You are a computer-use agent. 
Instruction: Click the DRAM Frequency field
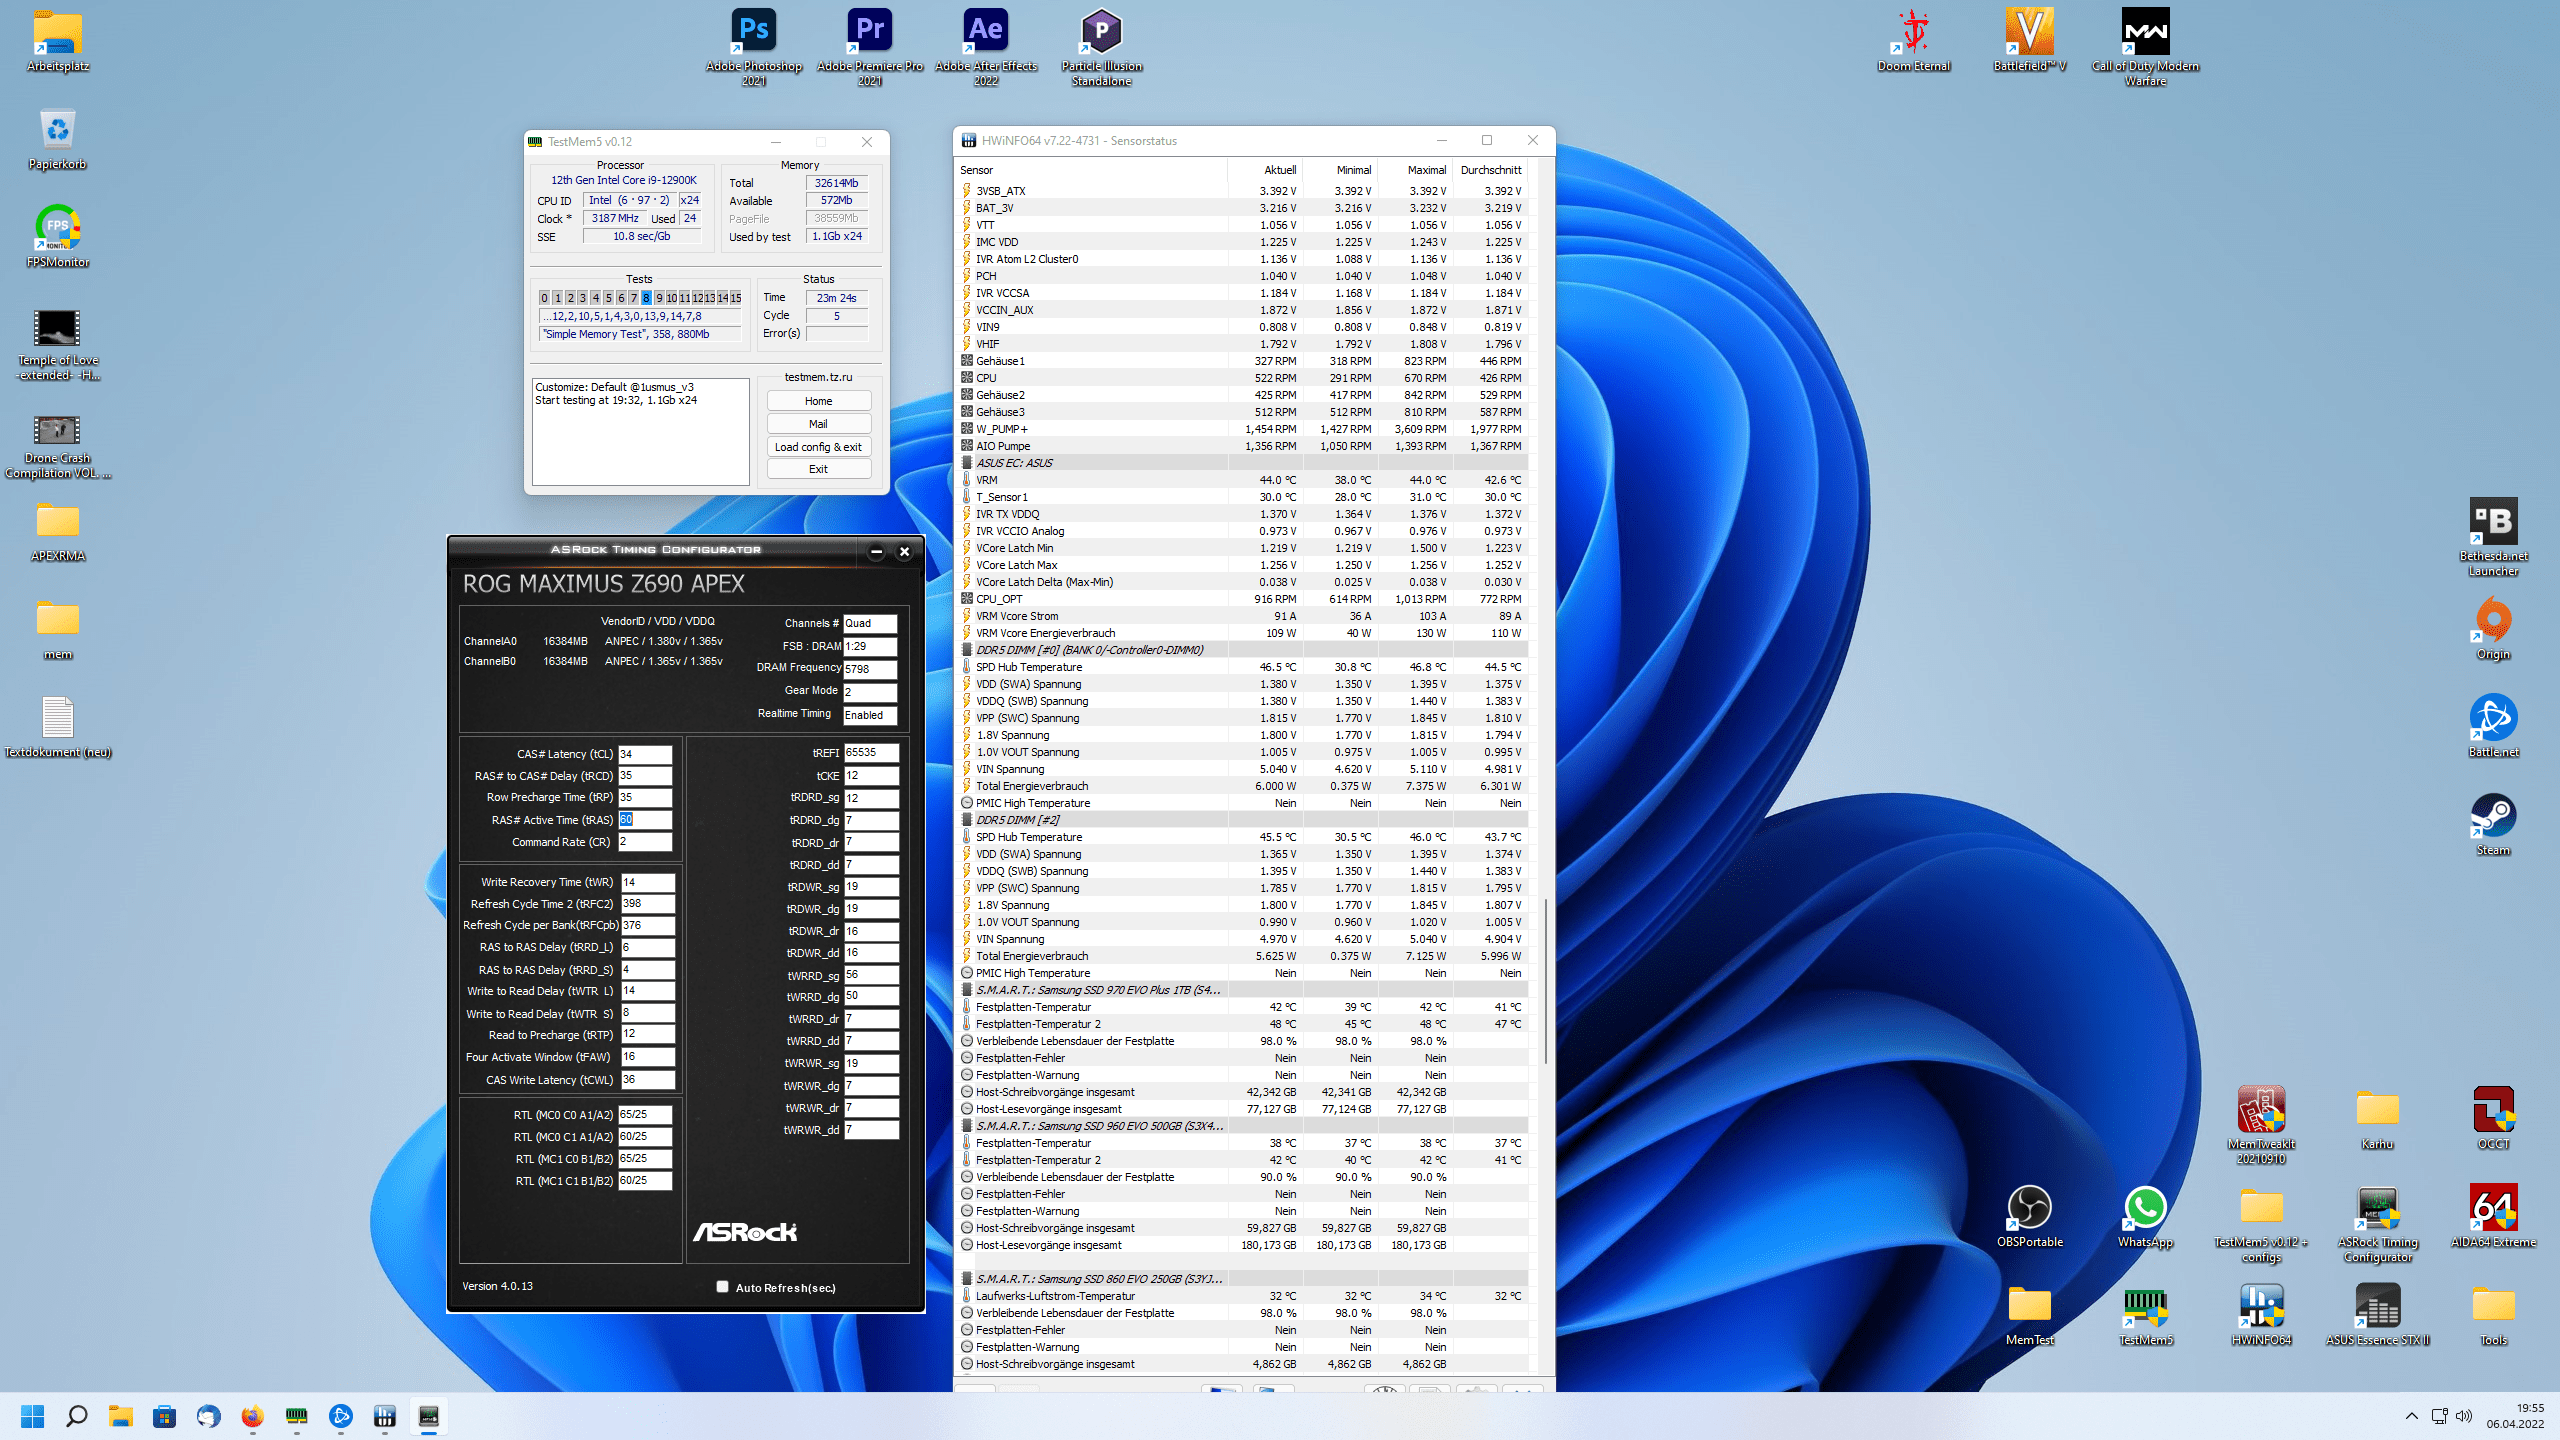(870, 669)
